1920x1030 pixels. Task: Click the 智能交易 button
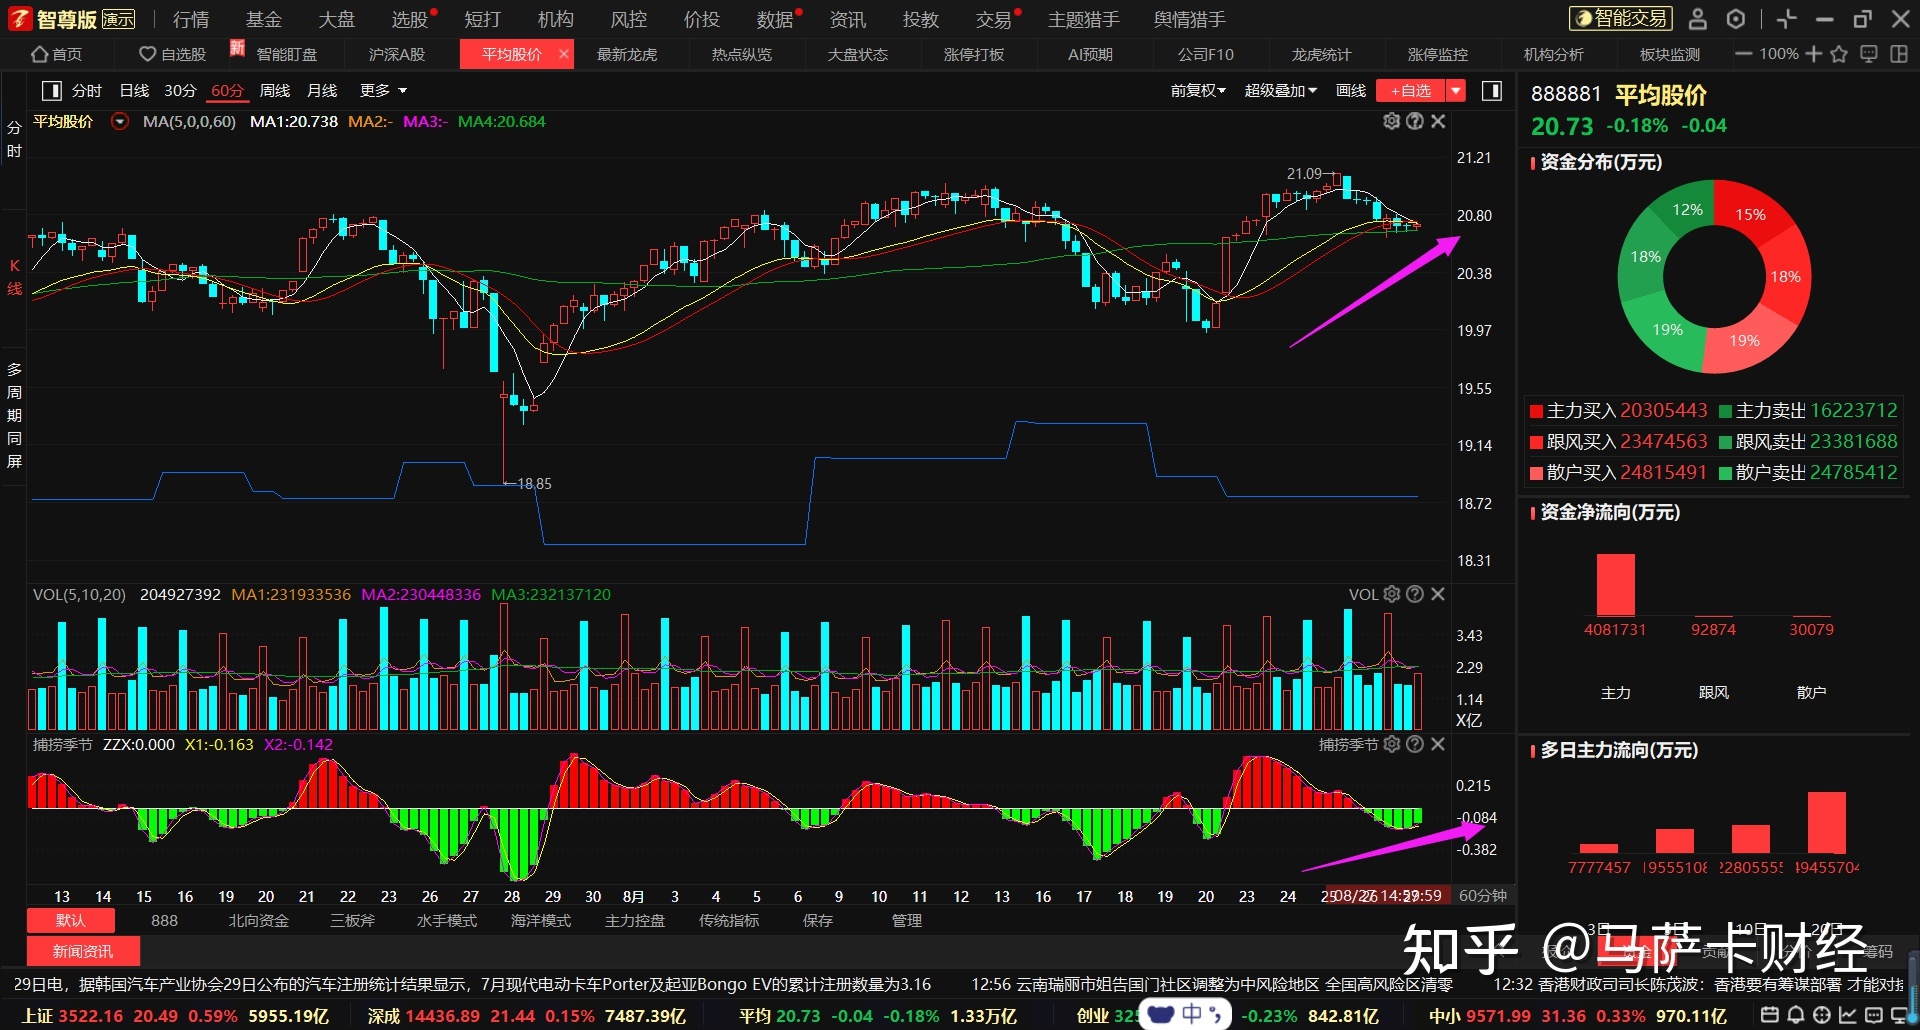pos(1621,19)
